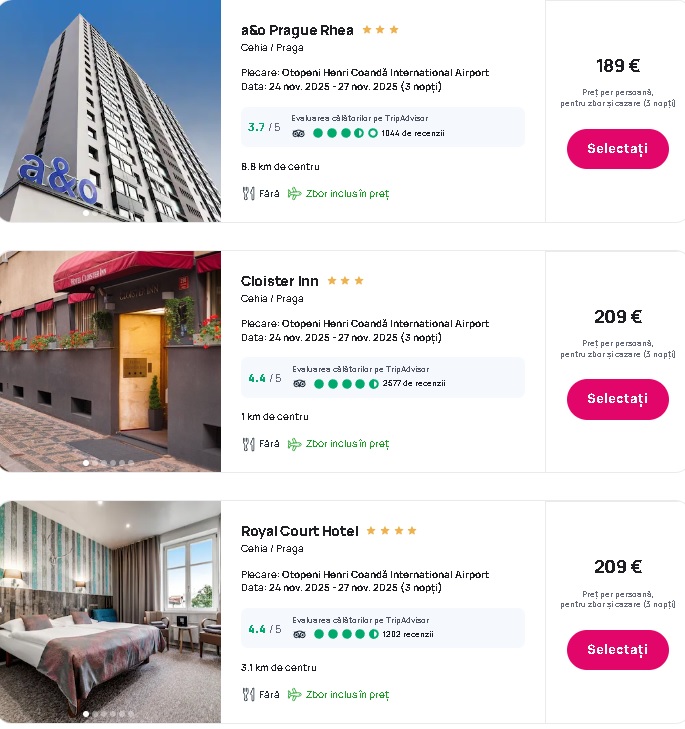Image resolution: width=685 pixels, height=729 pixels.
Task: Click the TripAdvisor owl icon for Royal Court Hotel
Action: [298, 634]
